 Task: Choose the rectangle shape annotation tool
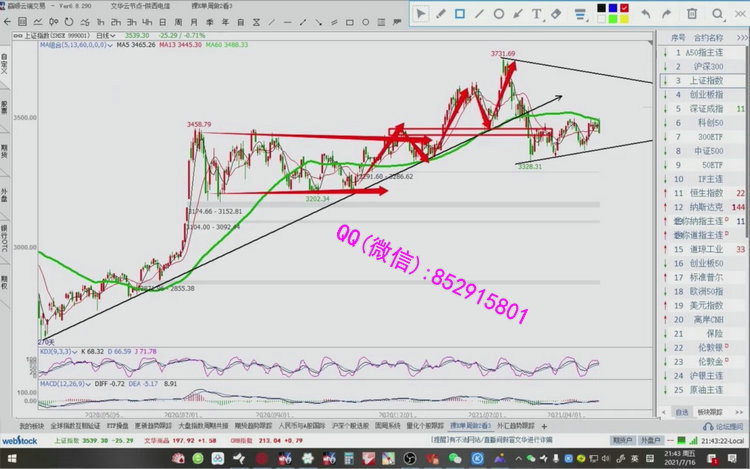[460, 13]
